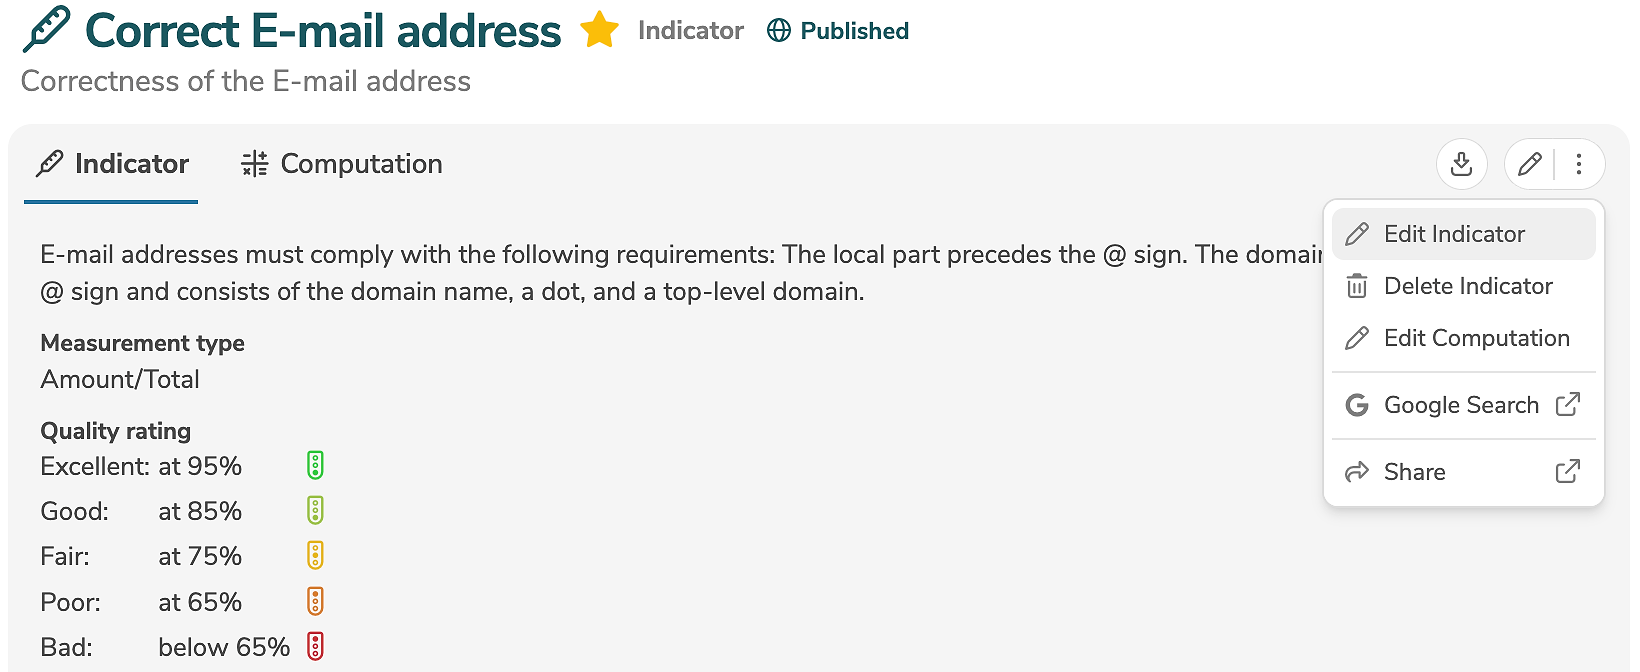Click the red Bad rating traffic light
The height and width of the screenshot is (672, 1640).
point(315,647)
